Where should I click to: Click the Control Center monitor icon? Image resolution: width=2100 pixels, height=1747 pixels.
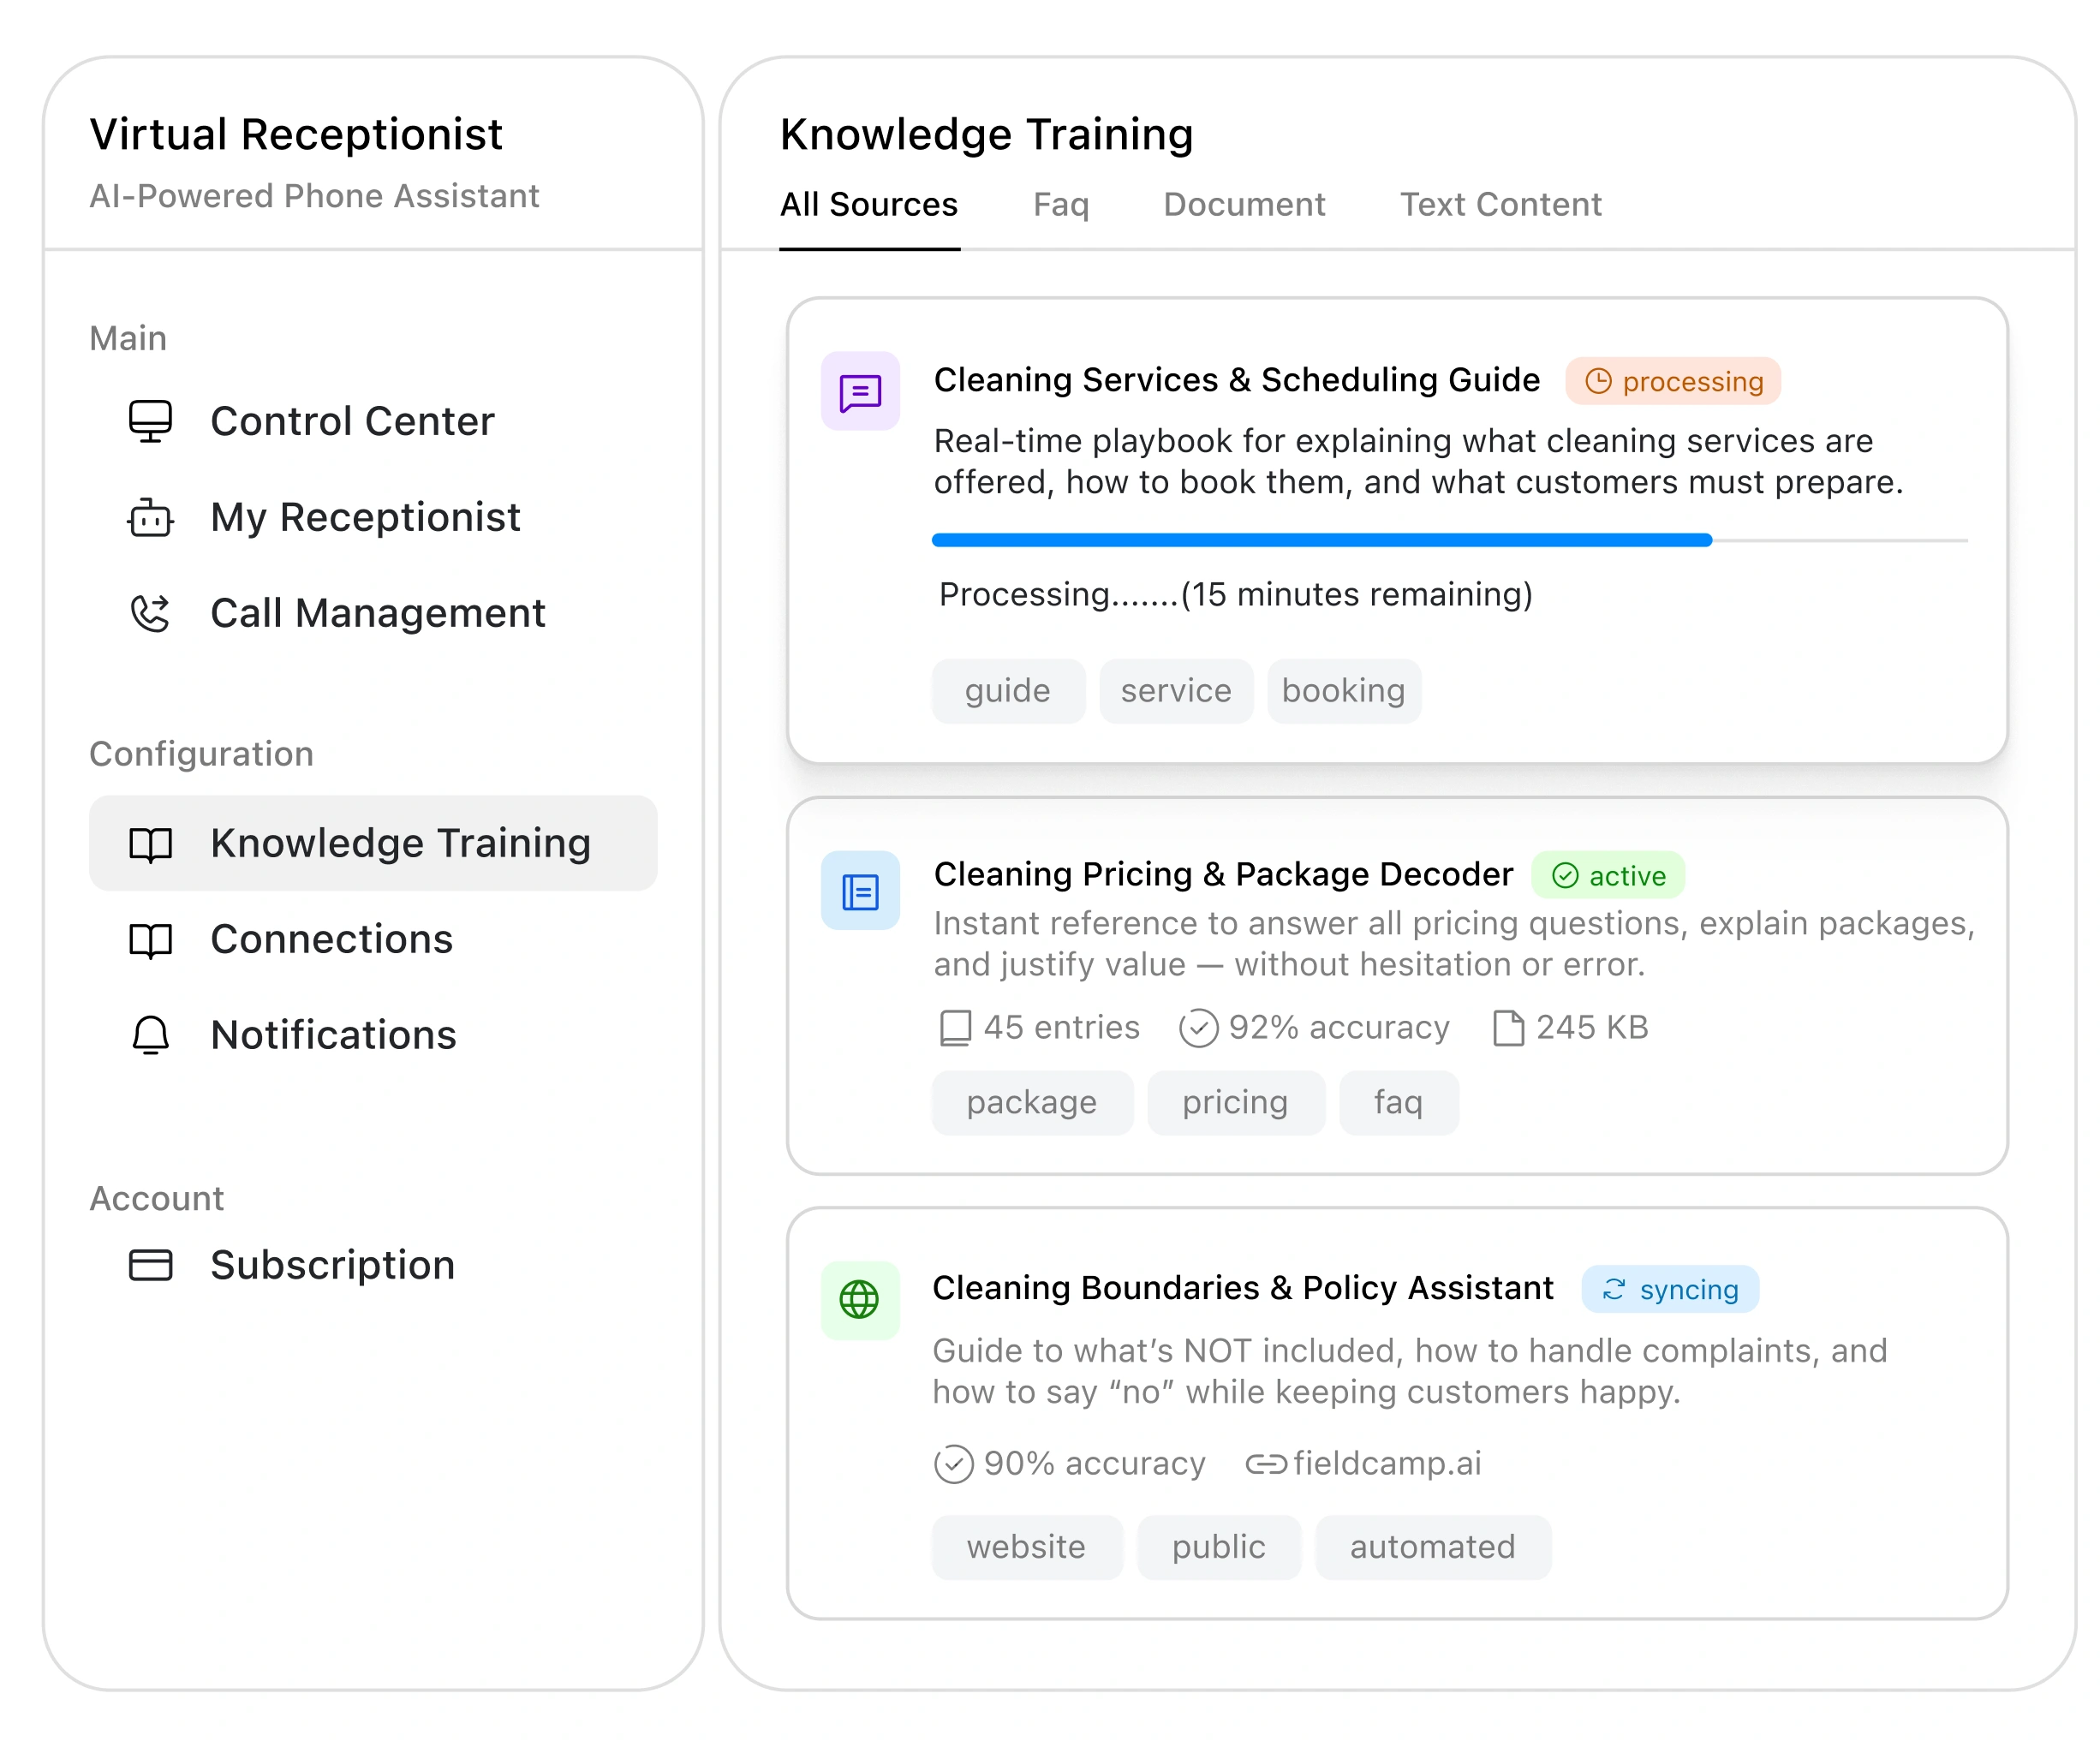(x=150, y=421)
